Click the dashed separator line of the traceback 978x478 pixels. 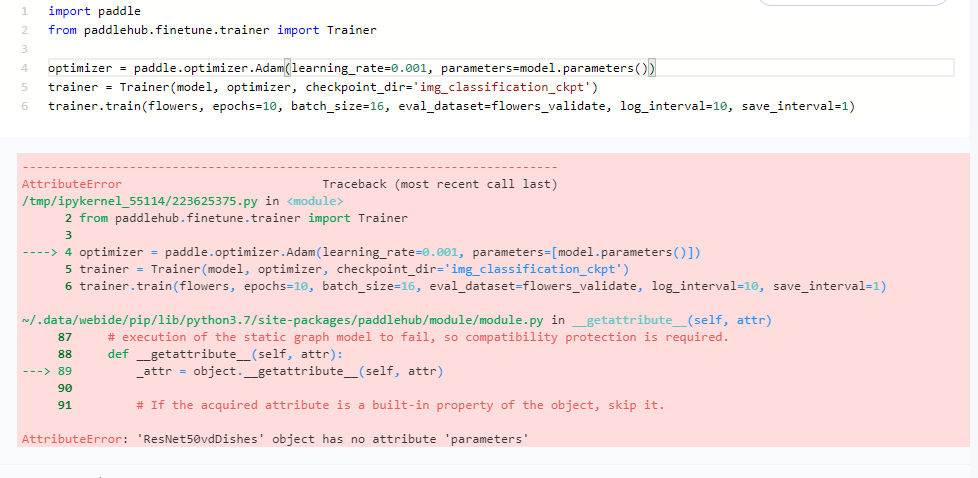pos(289,167)
